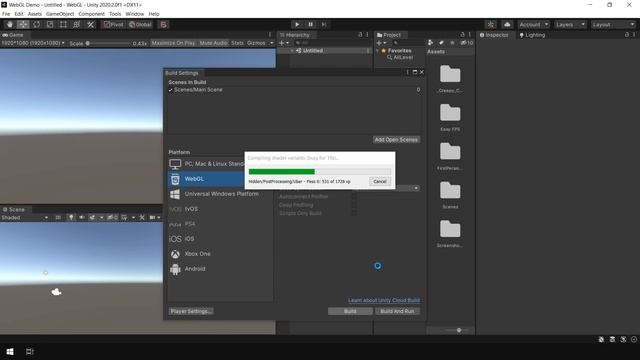Screen dimensions: 640x360
Task: Open the Component menu
Action: tap(91, 14)
